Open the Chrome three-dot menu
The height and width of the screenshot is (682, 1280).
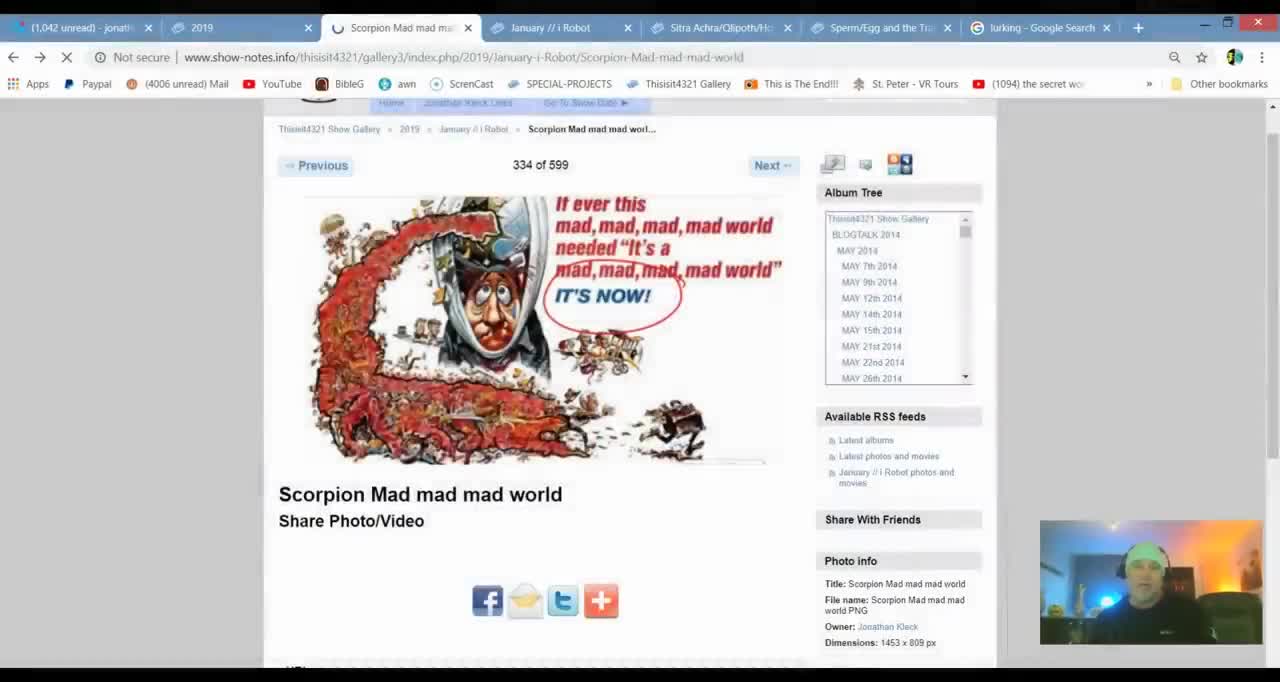(x=1262, y=57)
